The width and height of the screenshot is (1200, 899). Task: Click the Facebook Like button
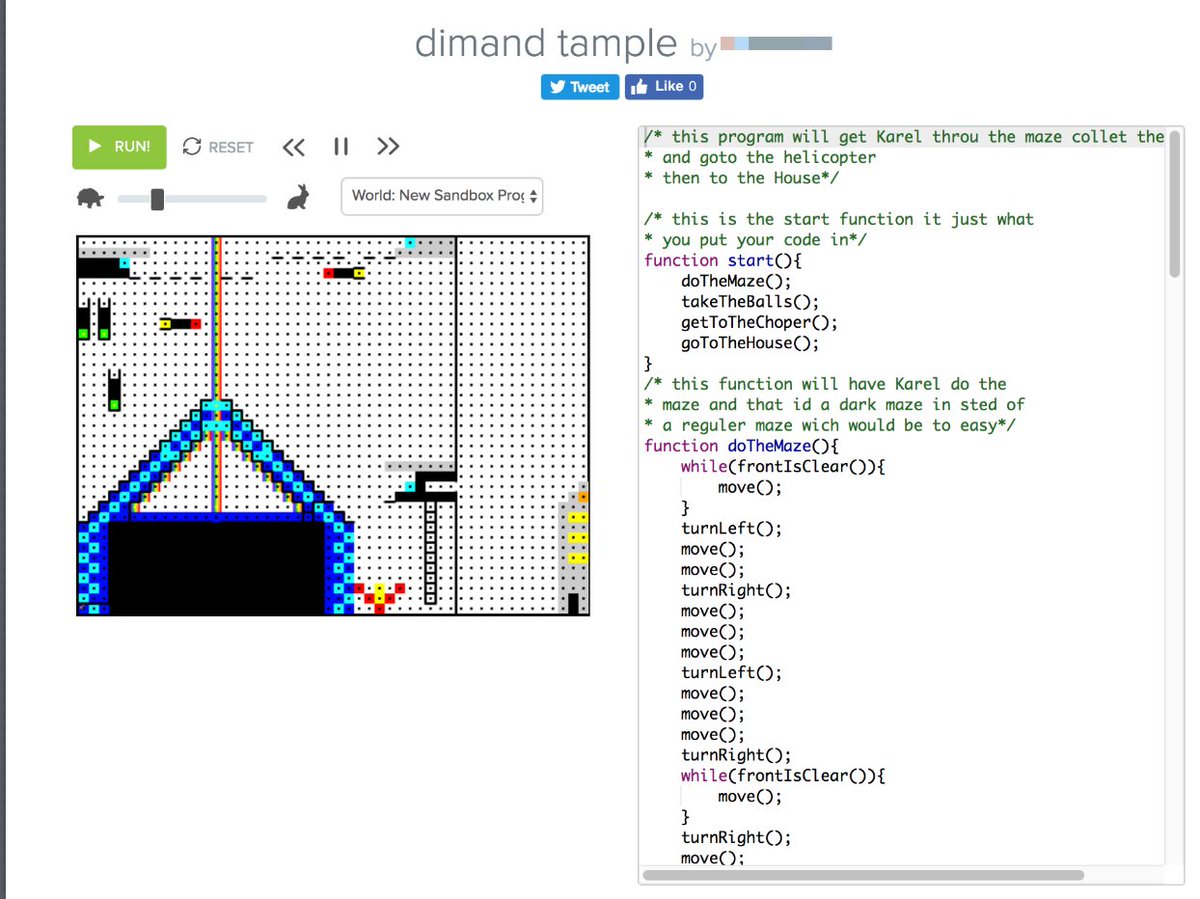point(664,87)
